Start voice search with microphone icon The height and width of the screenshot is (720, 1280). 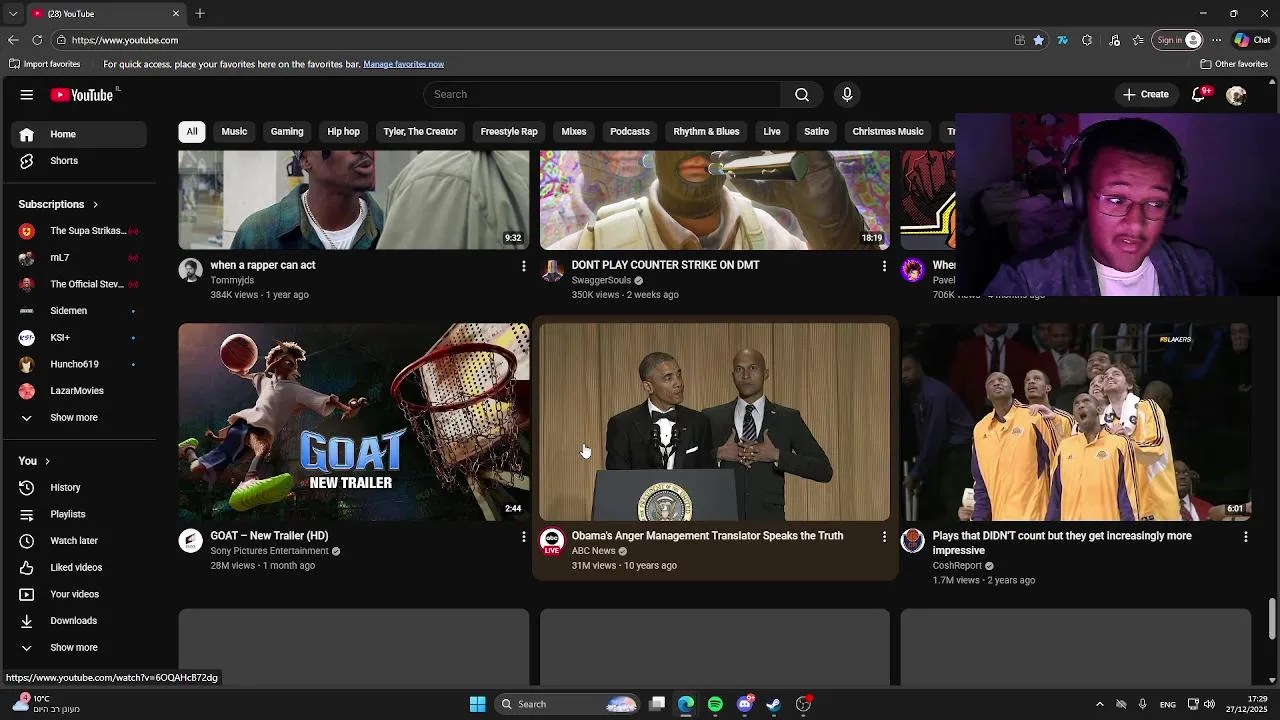pos(847,94)
